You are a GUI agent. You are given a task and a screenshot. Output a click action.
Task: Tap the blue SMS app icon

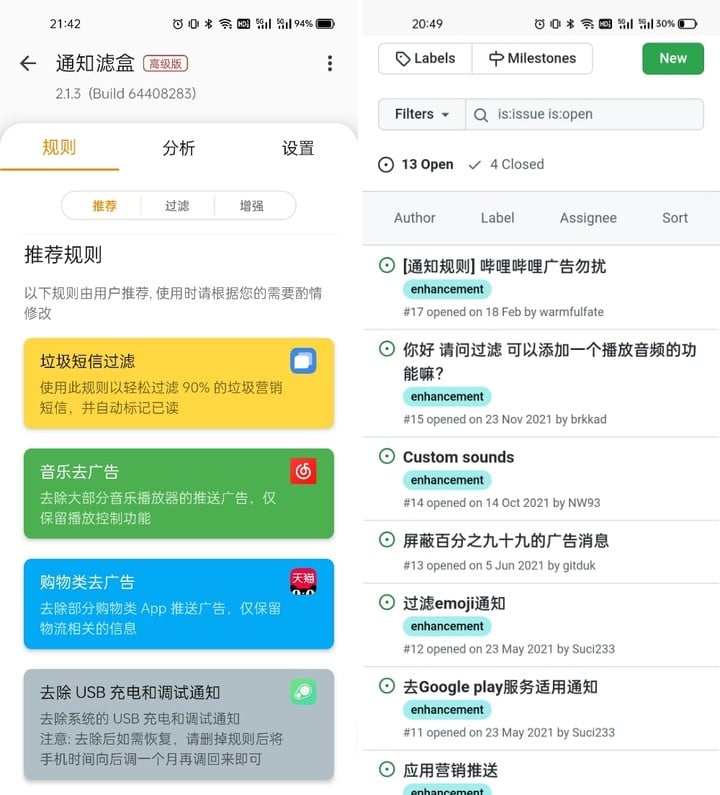click(x=303, y=361)
